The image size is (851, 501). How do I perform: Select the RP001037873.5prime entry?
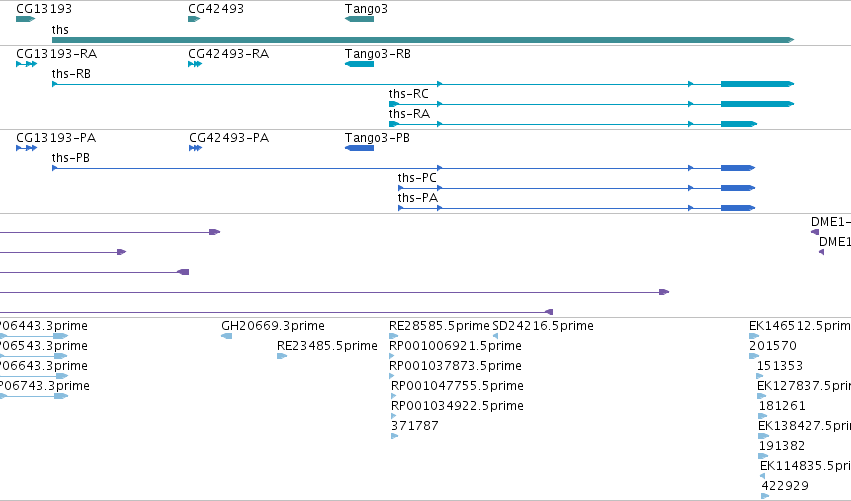pos(455,366)
